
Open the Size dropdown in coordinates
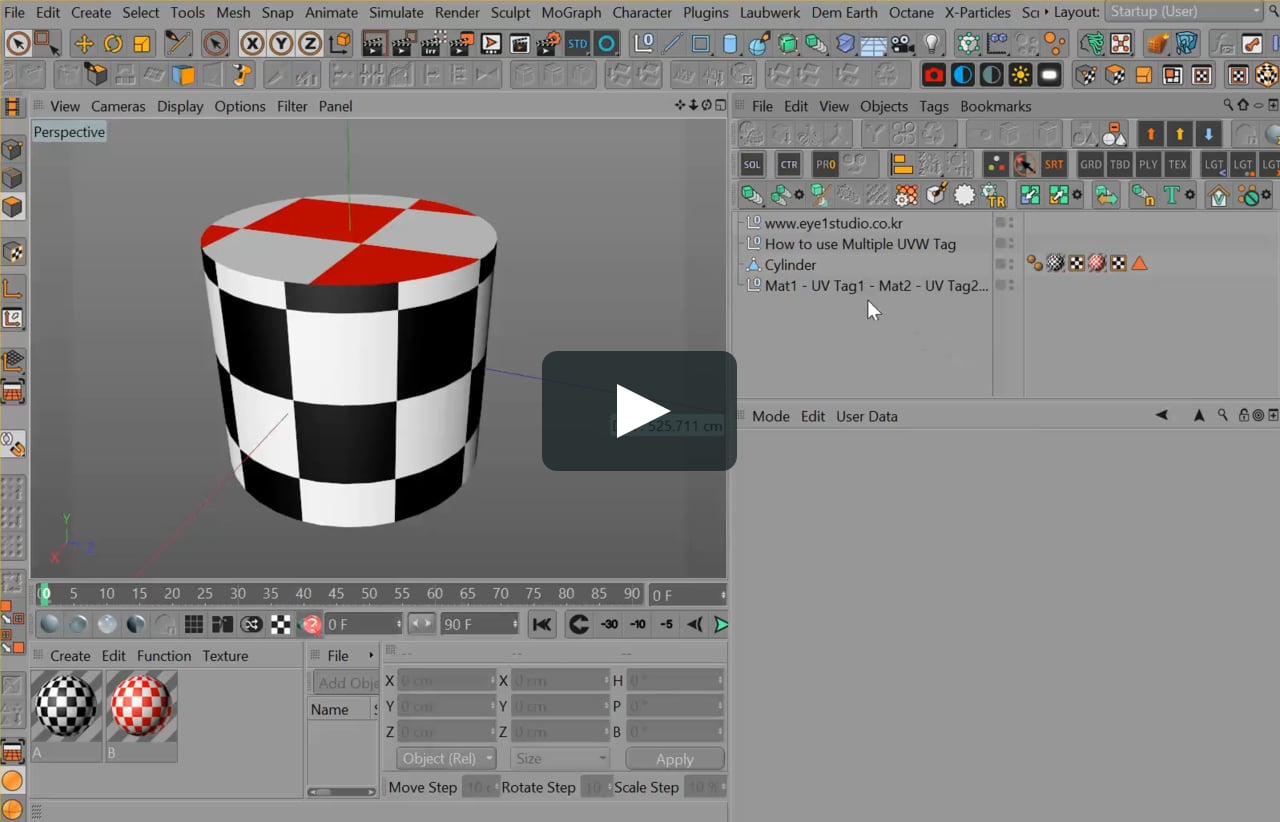pyautogui.click(x=560, y=759)
